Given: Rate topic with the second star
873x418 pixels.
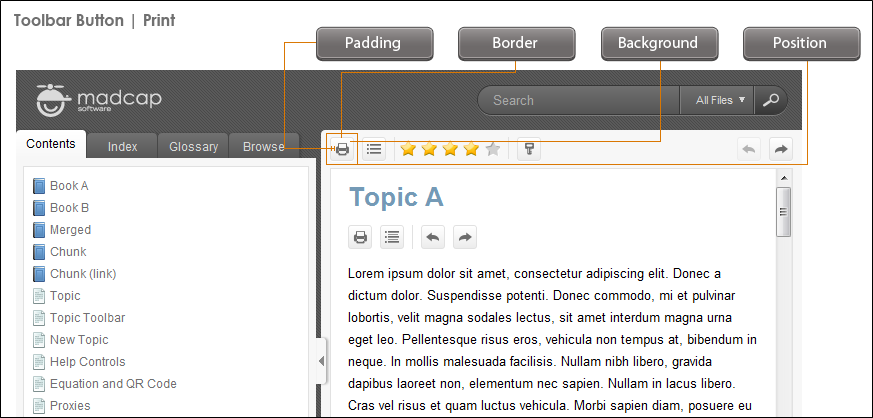Looking at the screenshot, I should point(429,149).
